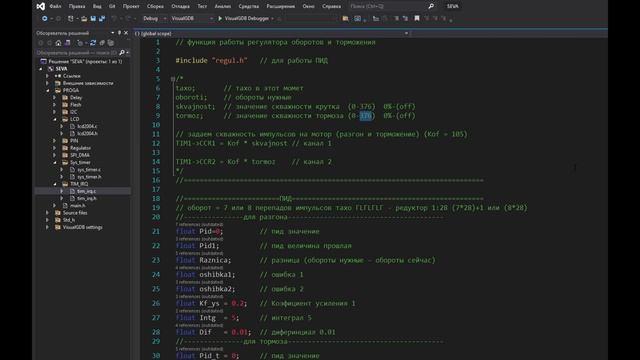Open the dropdown arrow beside VisualGDB Debugger
The width and height of the screenshot is (640, 360).
click(273, 18)
